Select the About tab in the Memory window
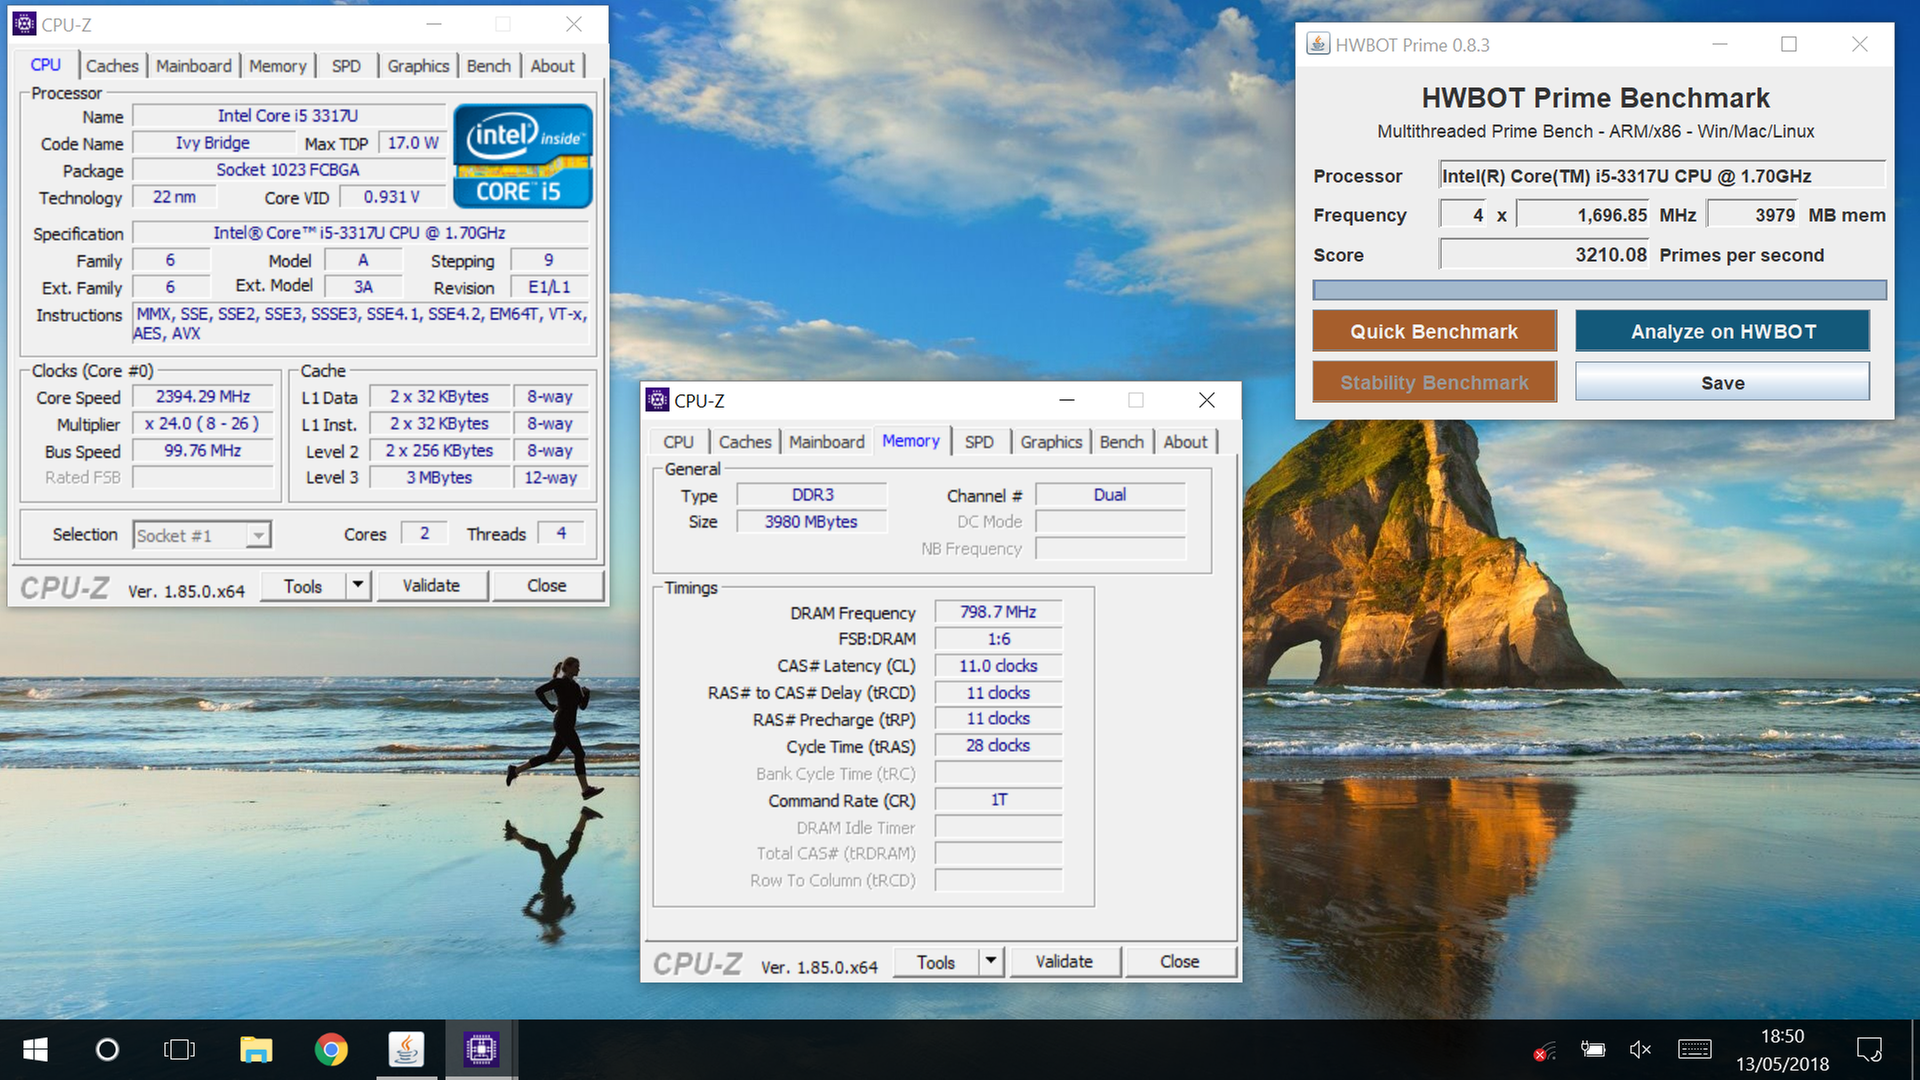The image size is (1920, 1080). [1185, 442]
